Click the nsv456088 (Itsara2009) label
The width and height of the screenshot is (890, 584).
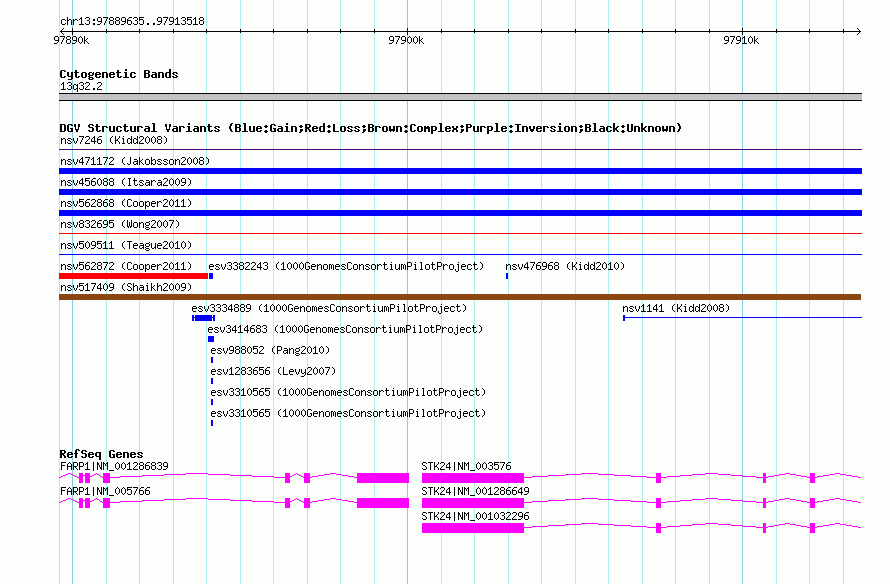[x=126, y=182]
